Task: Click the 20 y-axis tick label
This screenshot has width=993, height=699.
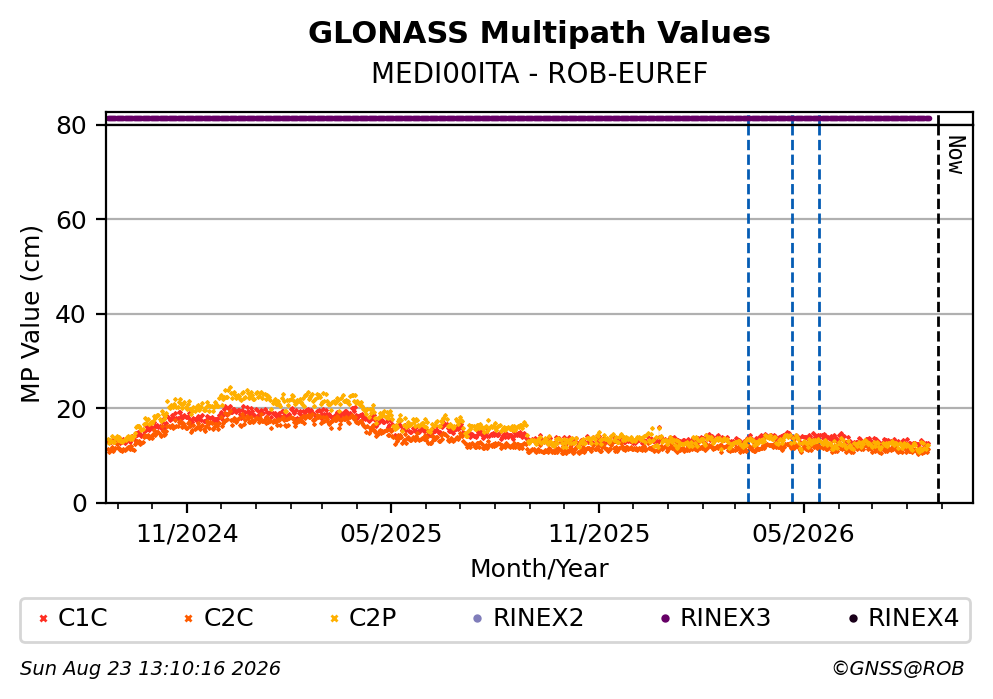Action: (x=71, y=408)
